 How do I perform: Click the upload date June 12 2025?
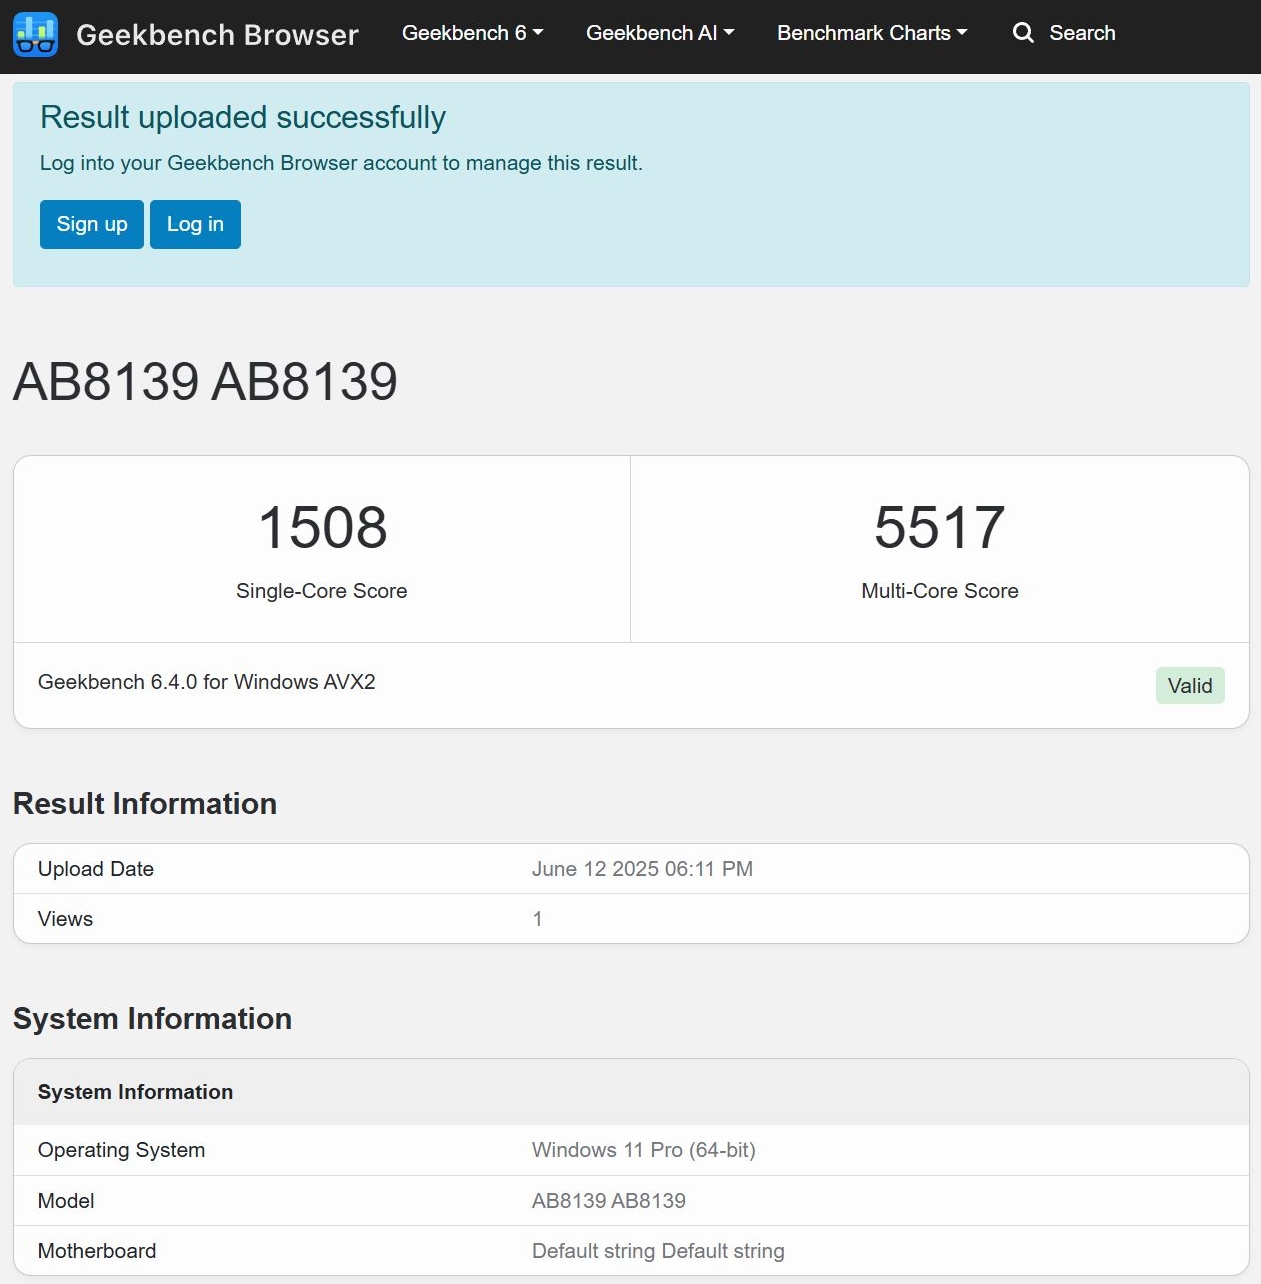[x=642, y=869]
